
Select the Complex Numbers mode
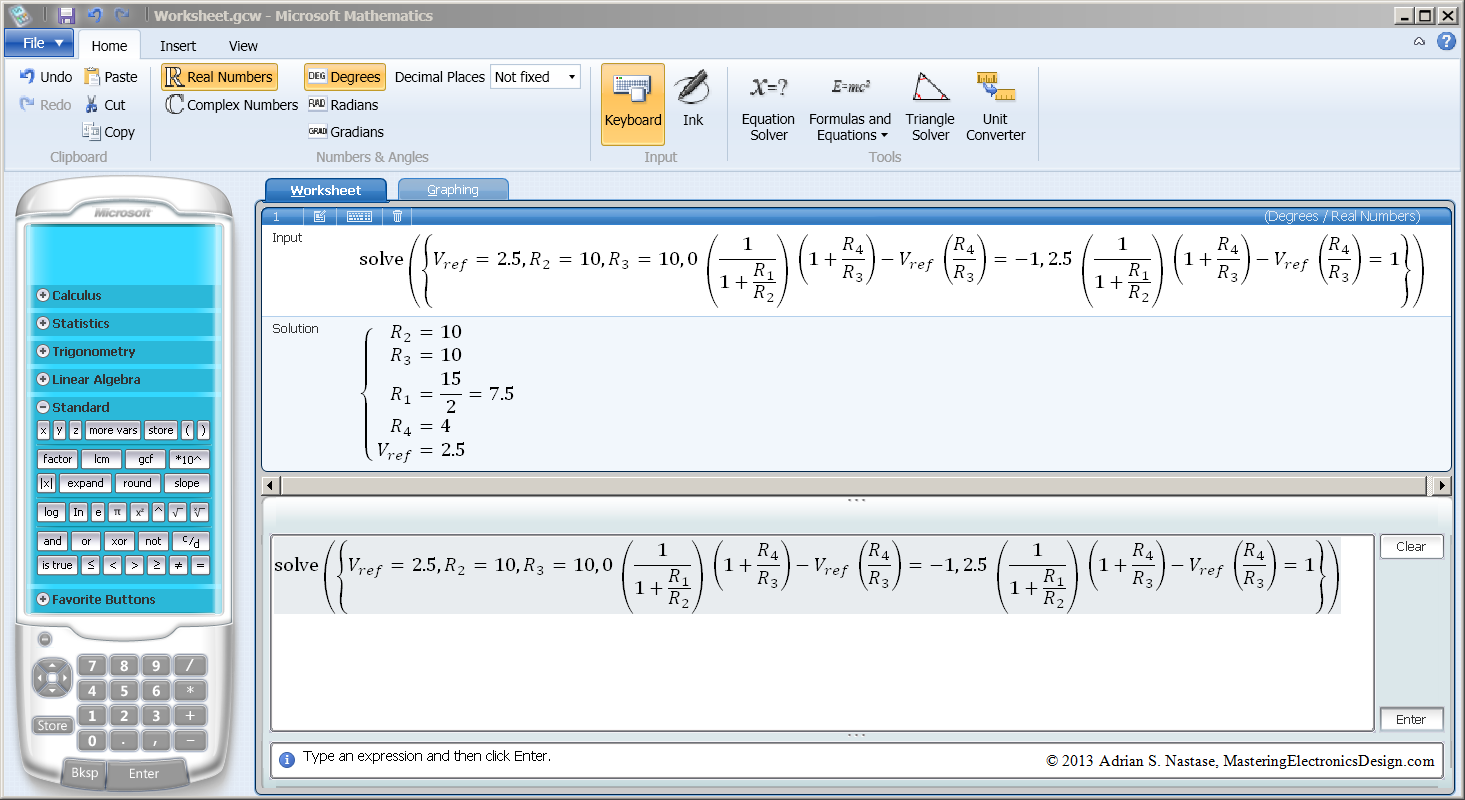coord(231,105)
